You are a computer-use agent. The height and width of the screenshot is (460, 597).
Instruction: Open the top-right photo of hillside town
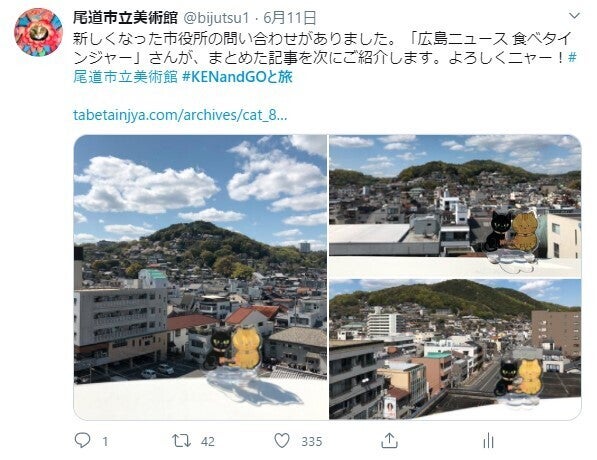click(455, 206)
